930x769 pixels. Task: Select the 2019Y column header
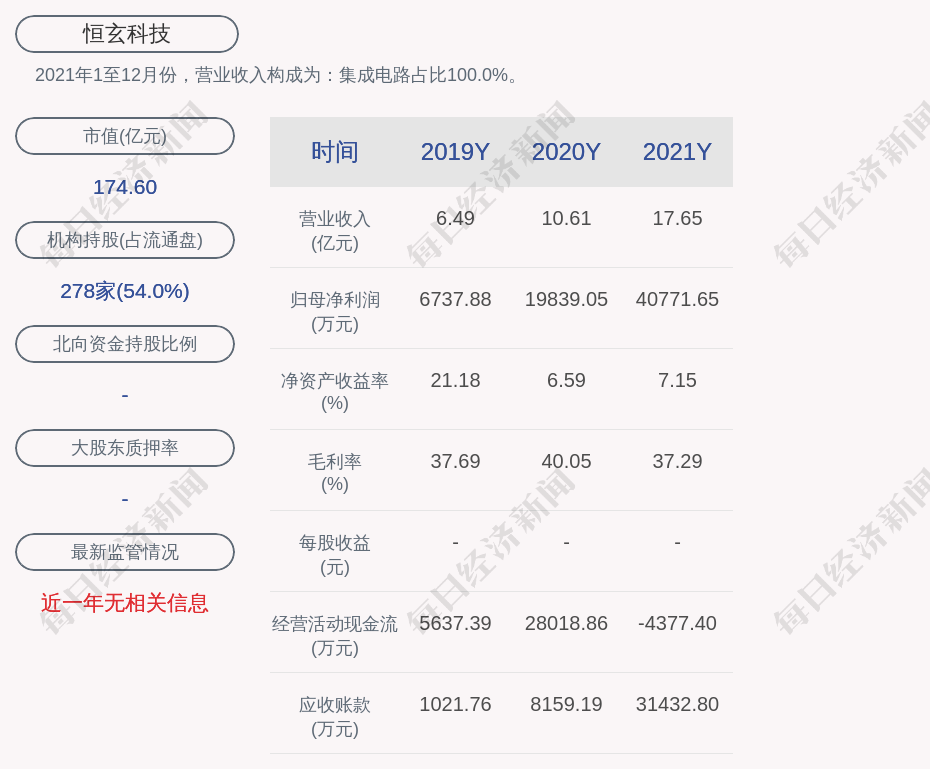click(455, 152)
